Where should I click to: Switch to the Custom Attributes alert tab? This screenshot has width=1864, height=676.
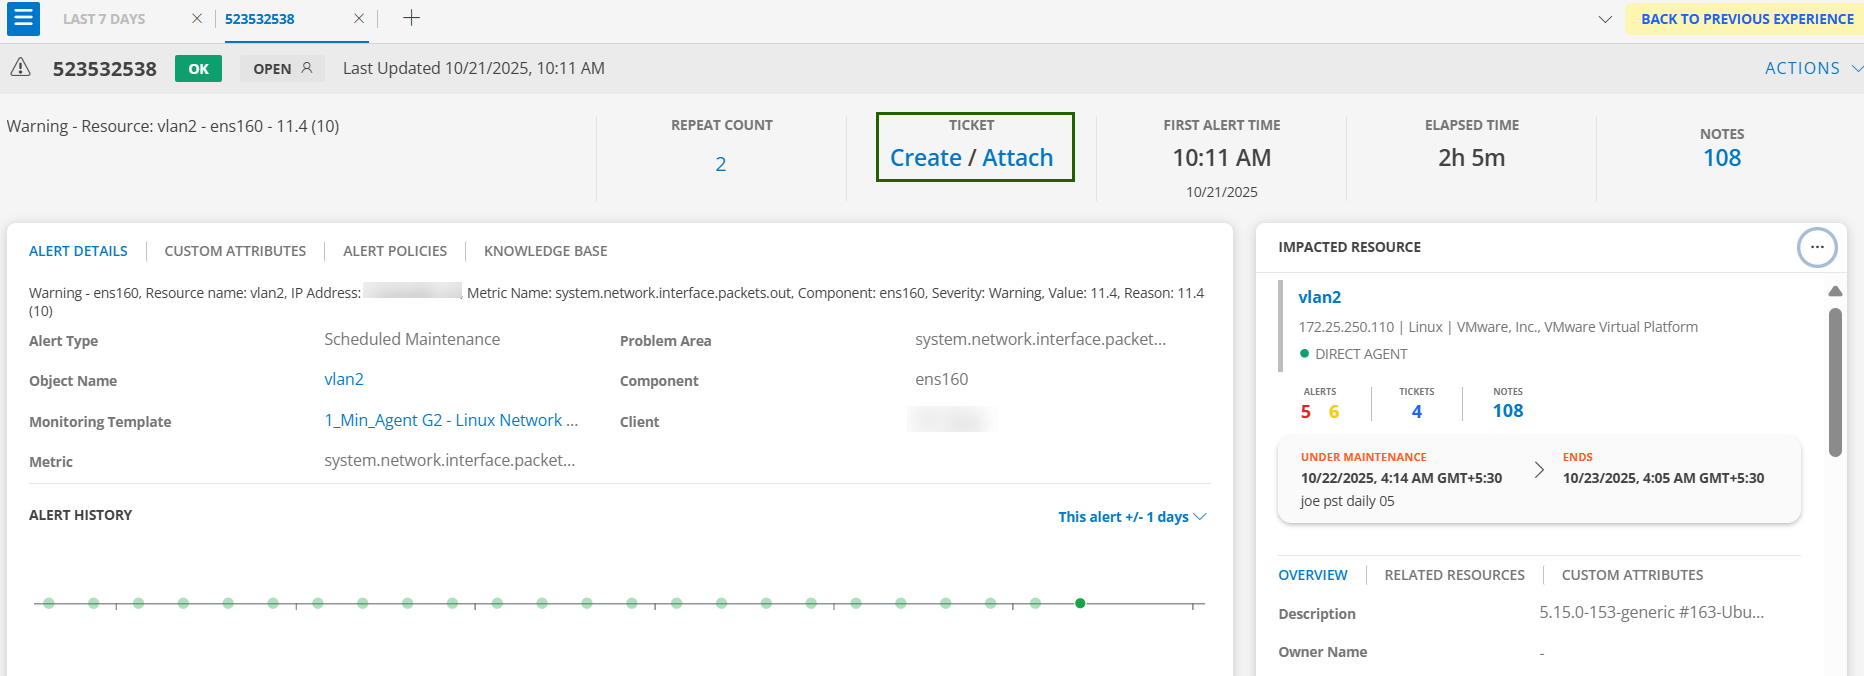tap(235, 251)
